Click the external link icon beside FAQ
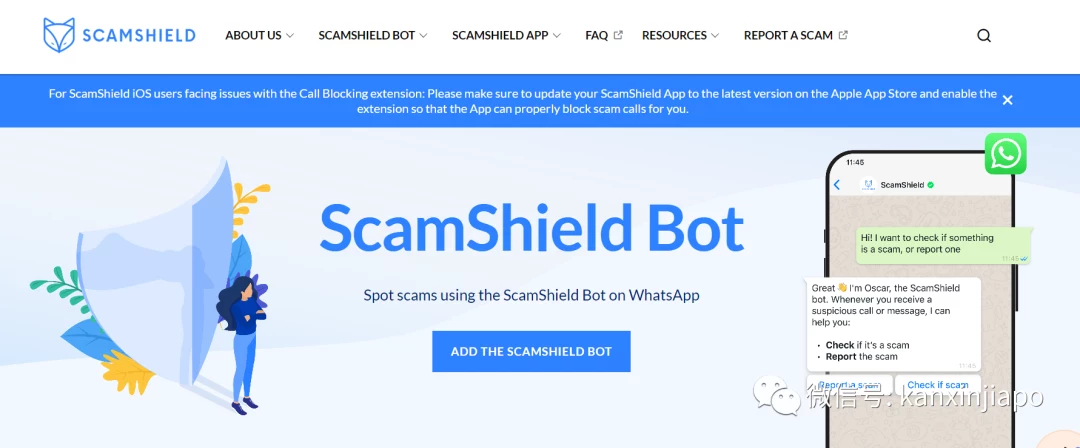Screen dimensions: 1080x448 pyautogui.click(x=618, y=34)
